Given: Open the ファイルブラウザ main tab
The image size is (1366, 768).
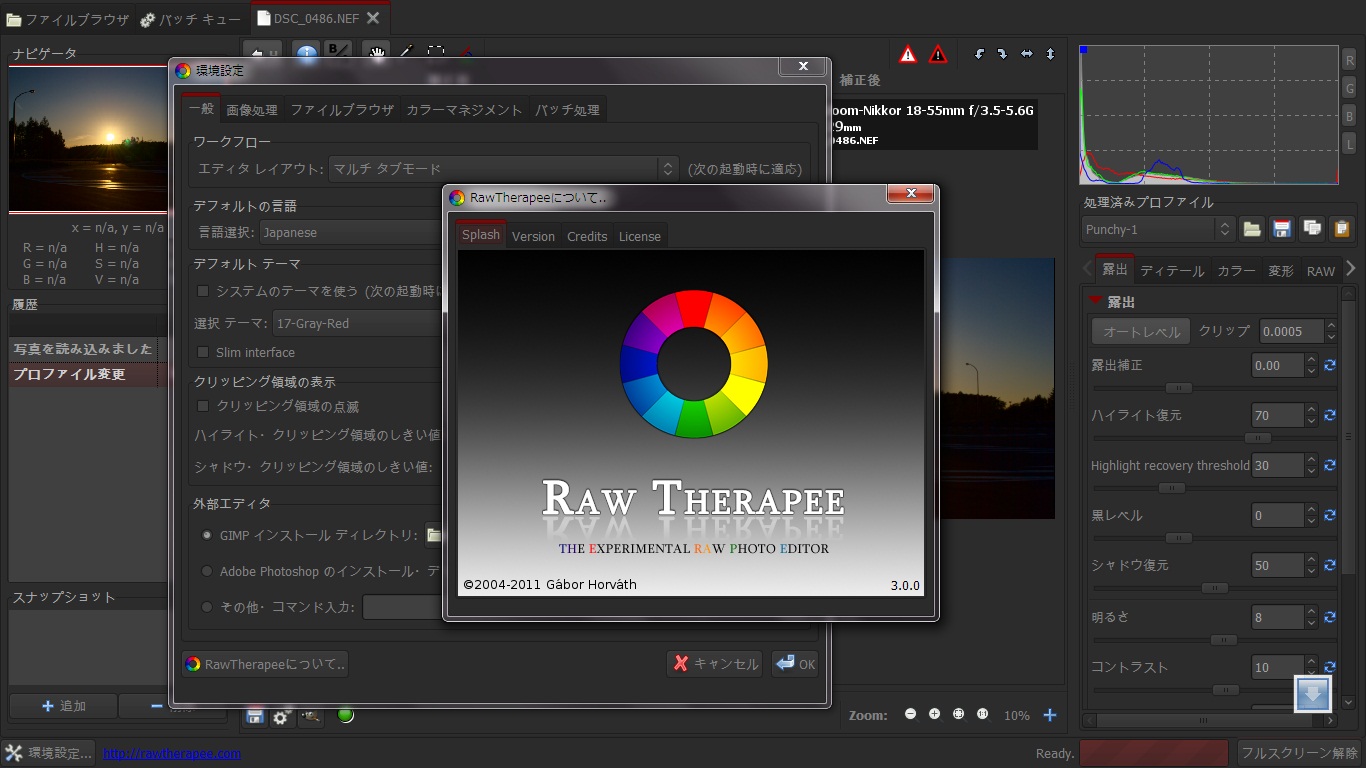Looking at the screenshot, I should 68,19.
